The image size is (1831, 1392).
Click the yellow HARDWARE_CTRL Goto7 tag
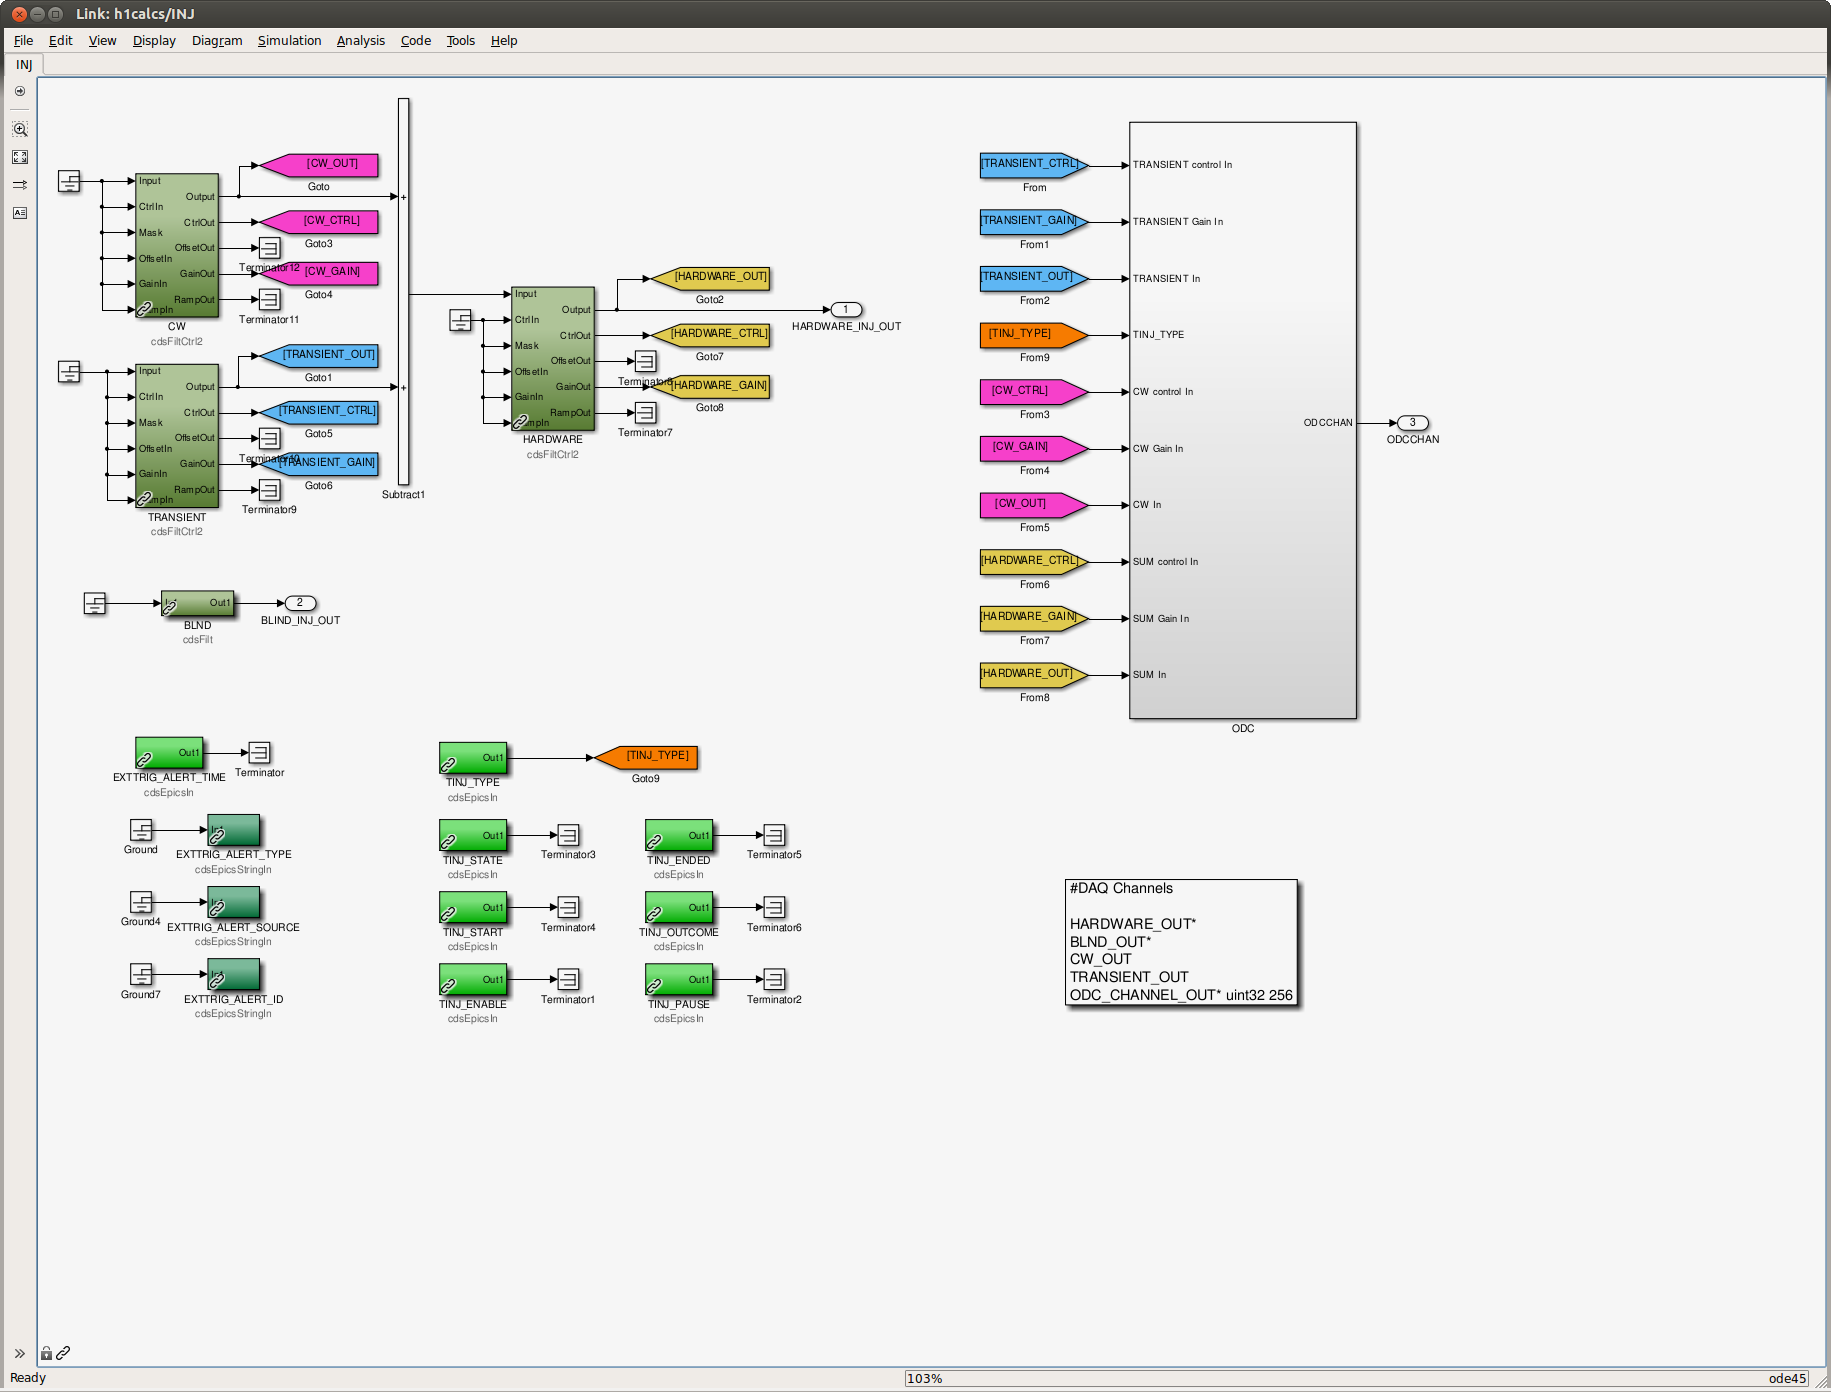click(x=711, y=335)
